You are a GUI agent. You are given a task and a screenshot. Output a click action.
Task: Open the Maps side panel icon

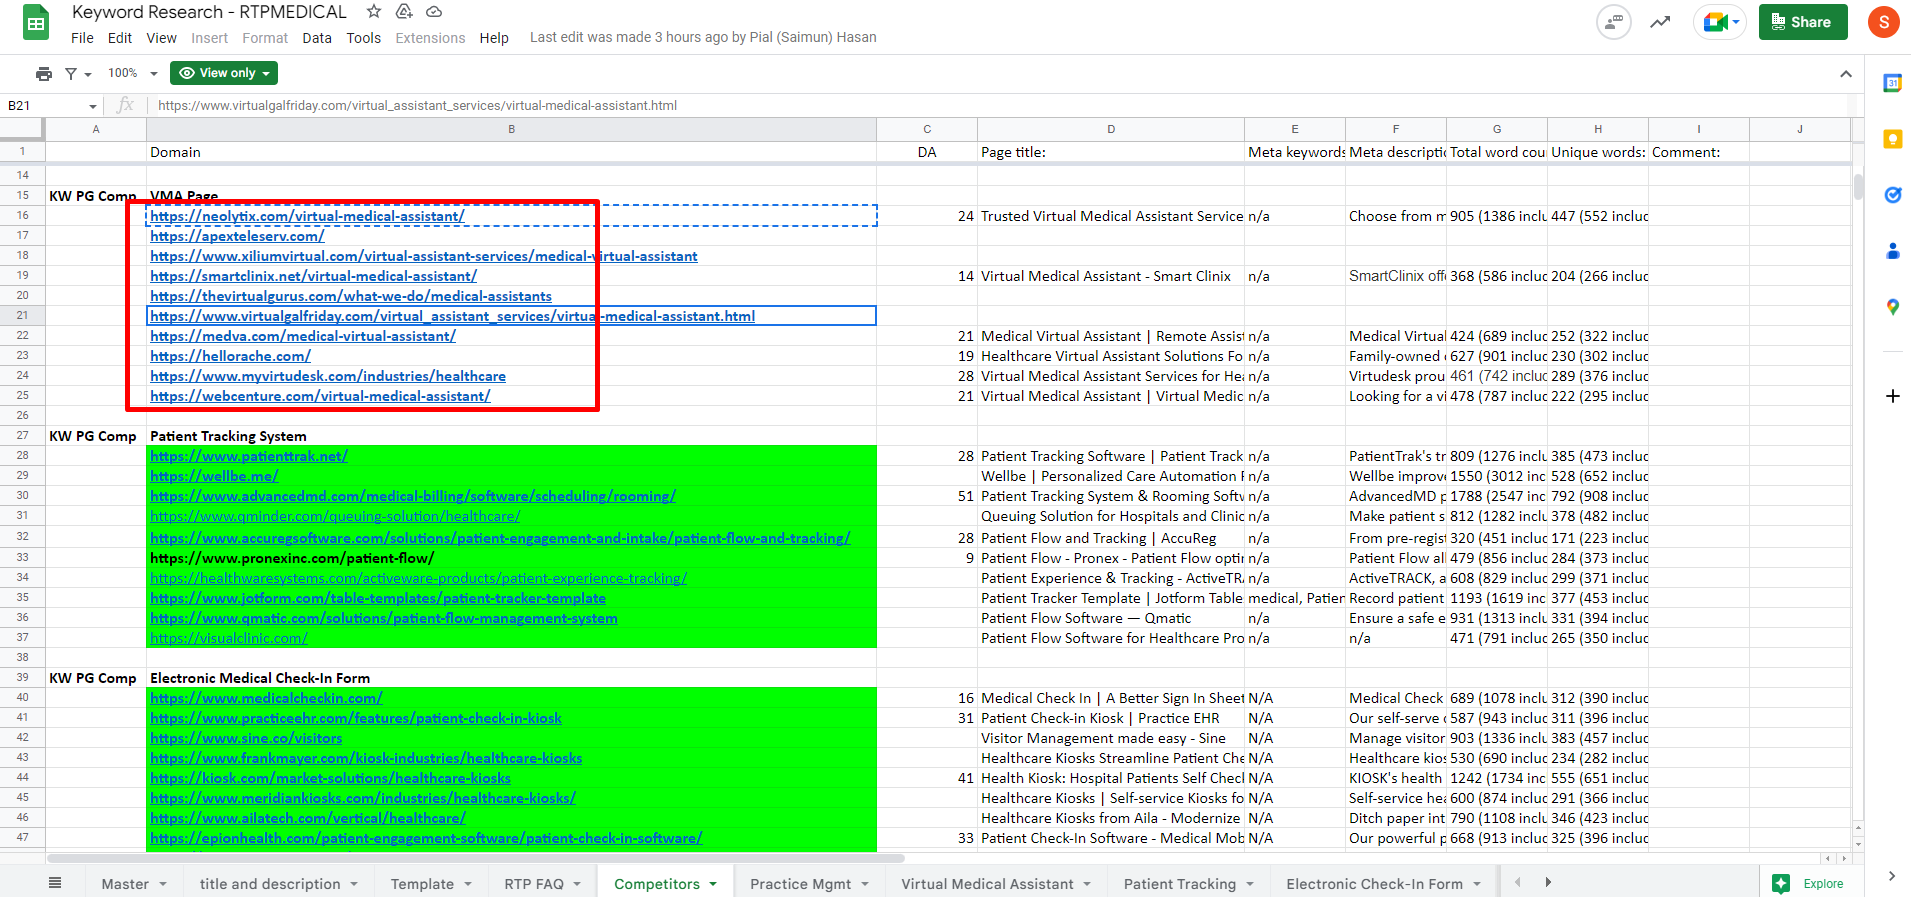coord(1892,307)
